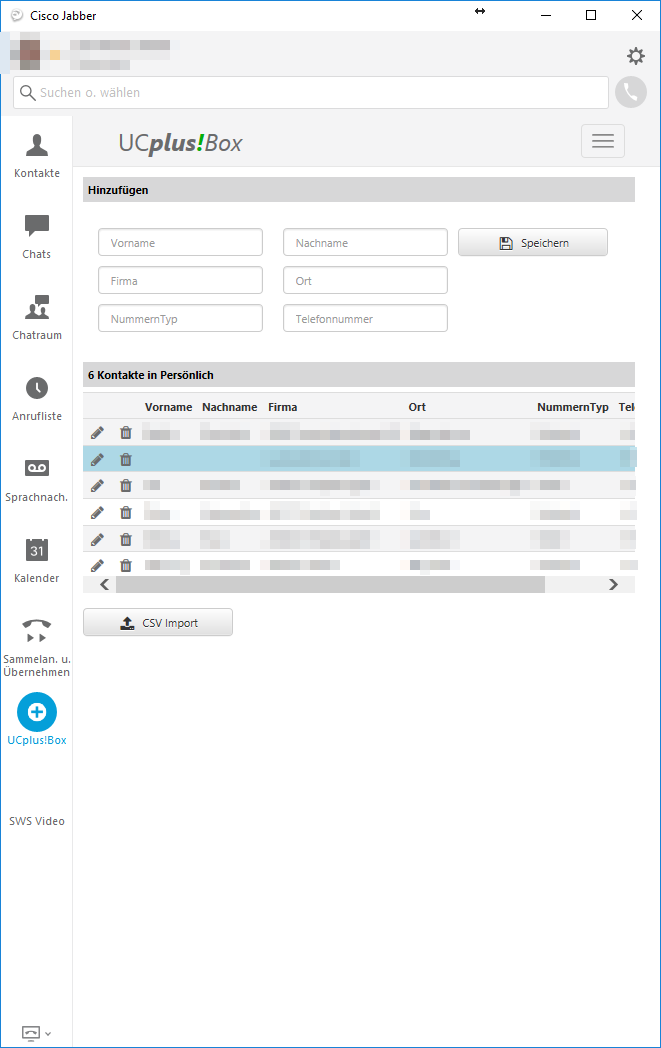Delete the fourth contact row trash

tap(126, 513)
